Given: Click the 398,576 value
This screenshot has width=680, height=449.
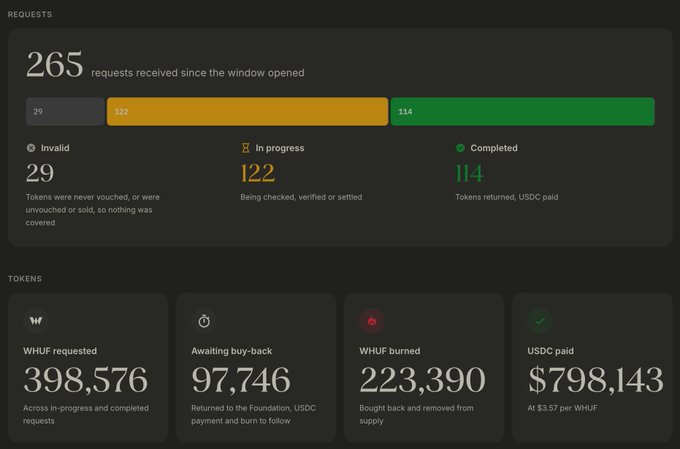Looking at the screenshot, I should tap(86, 380).
